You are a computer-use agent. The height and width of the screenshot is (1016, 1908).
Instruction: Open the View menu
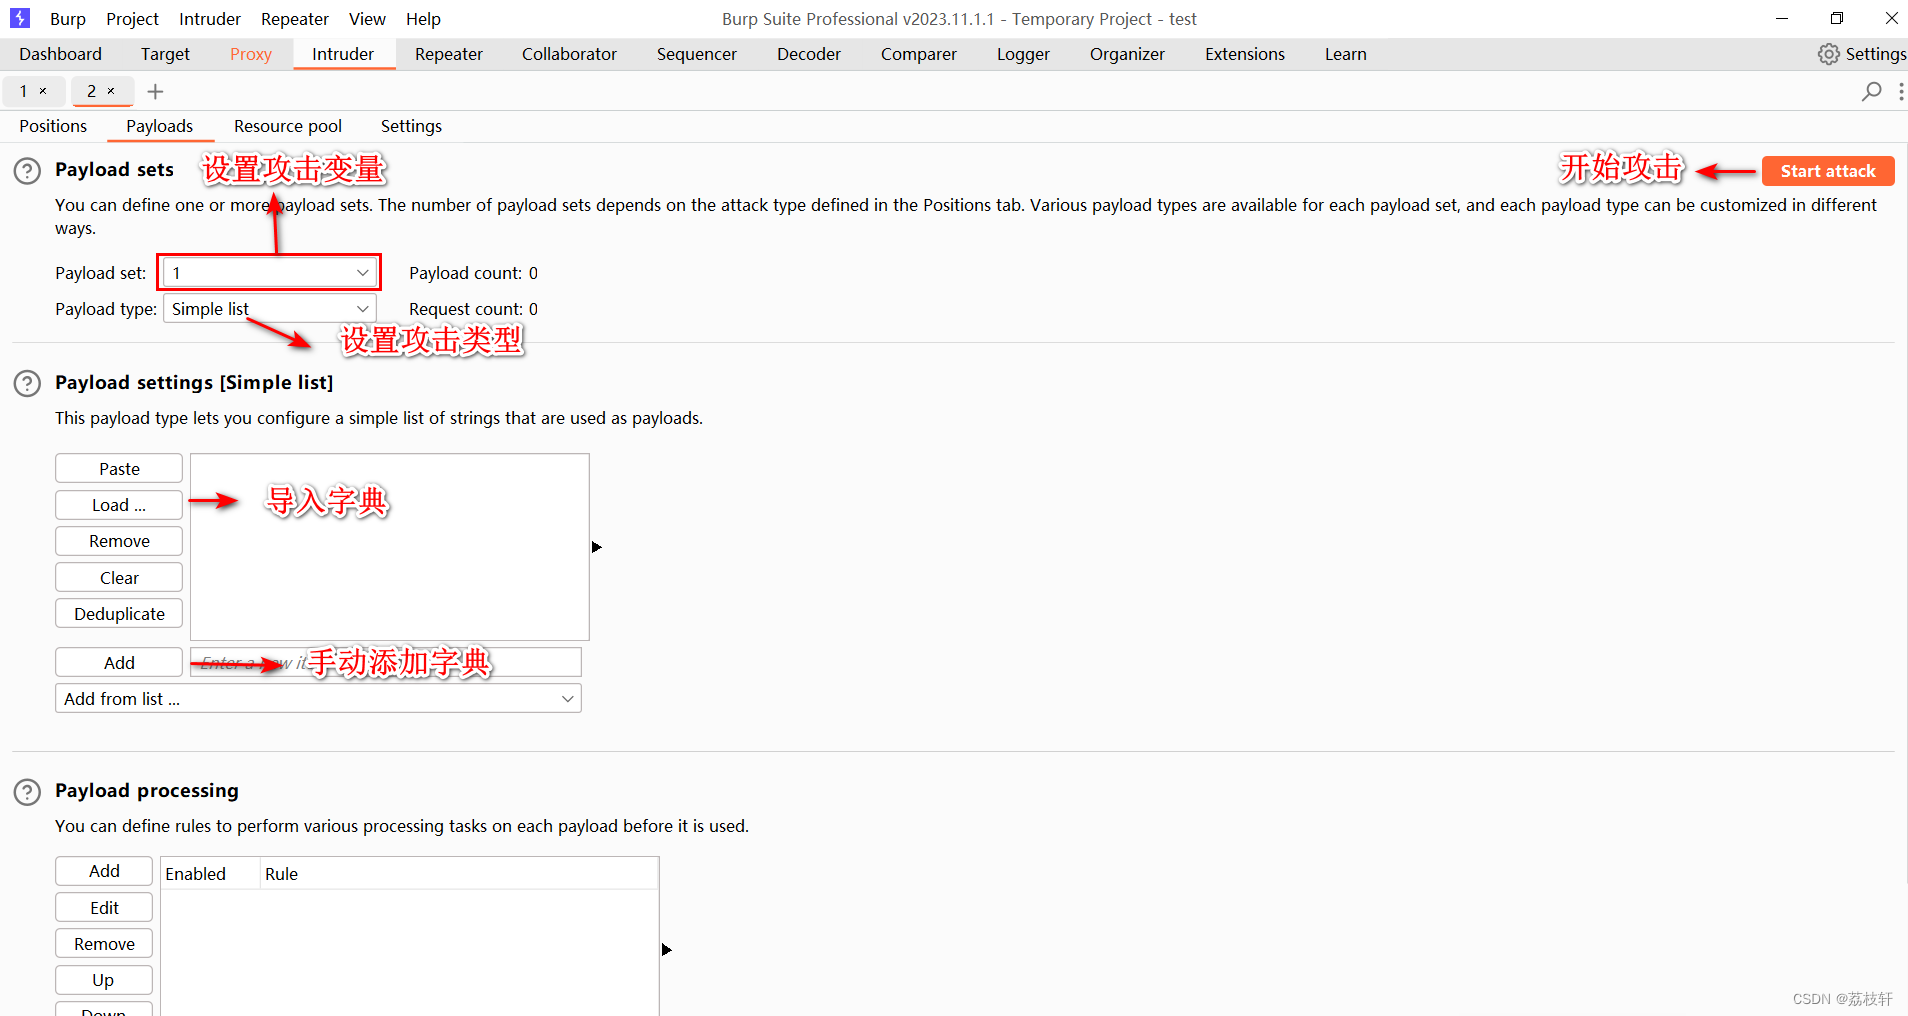point(367,19)
